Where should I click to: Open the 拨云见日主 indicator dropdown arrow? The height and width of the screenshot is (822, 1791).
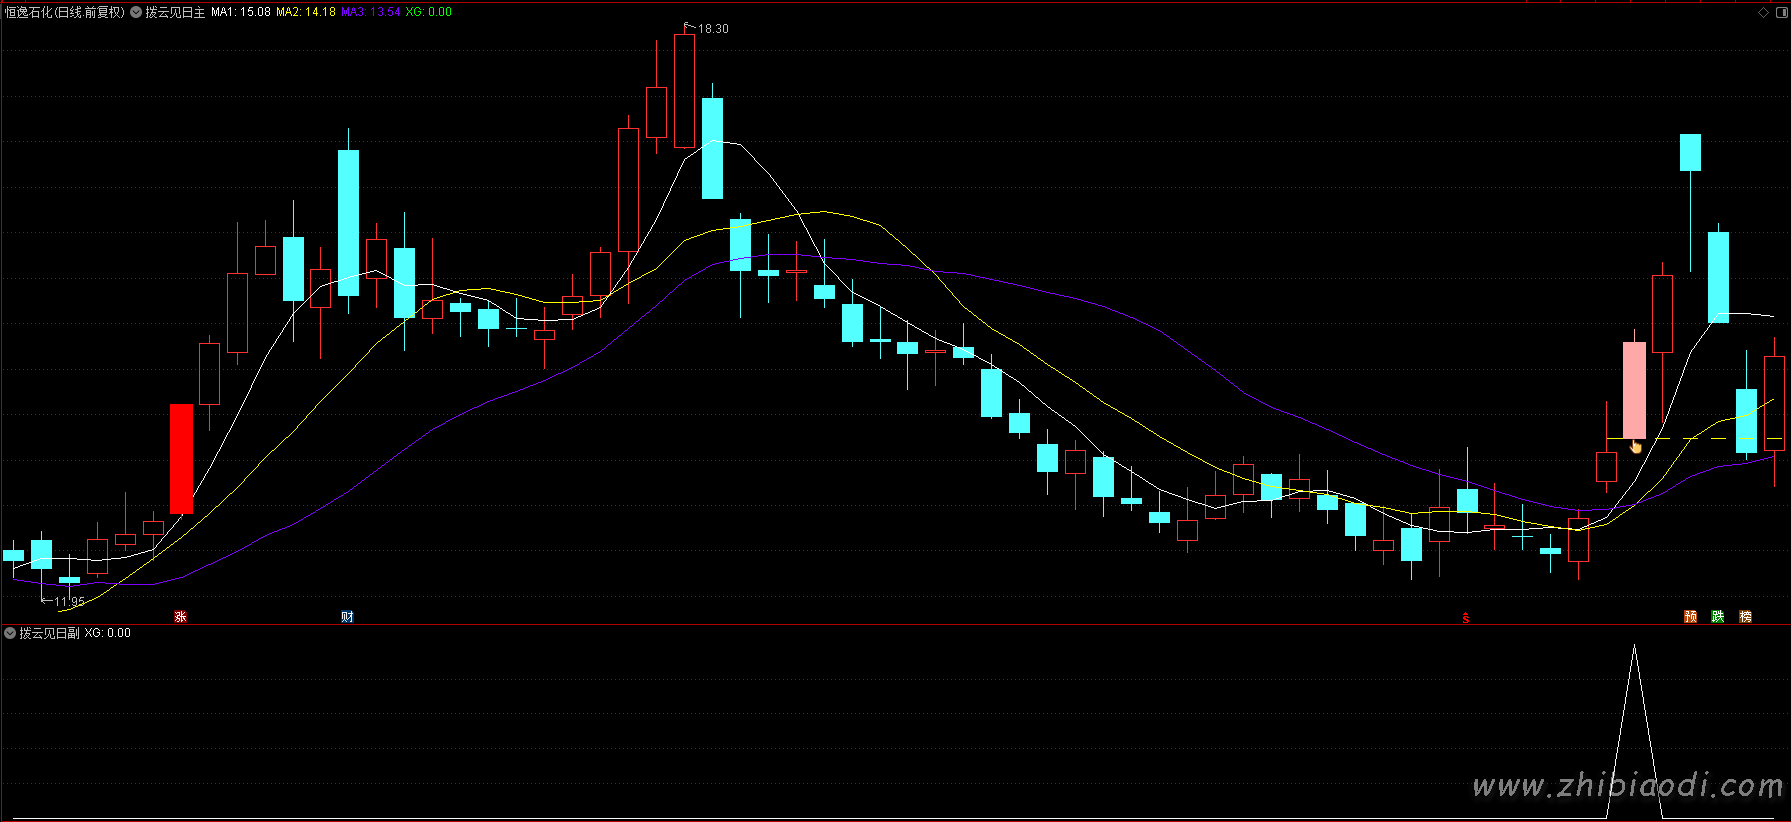[136, 12]
